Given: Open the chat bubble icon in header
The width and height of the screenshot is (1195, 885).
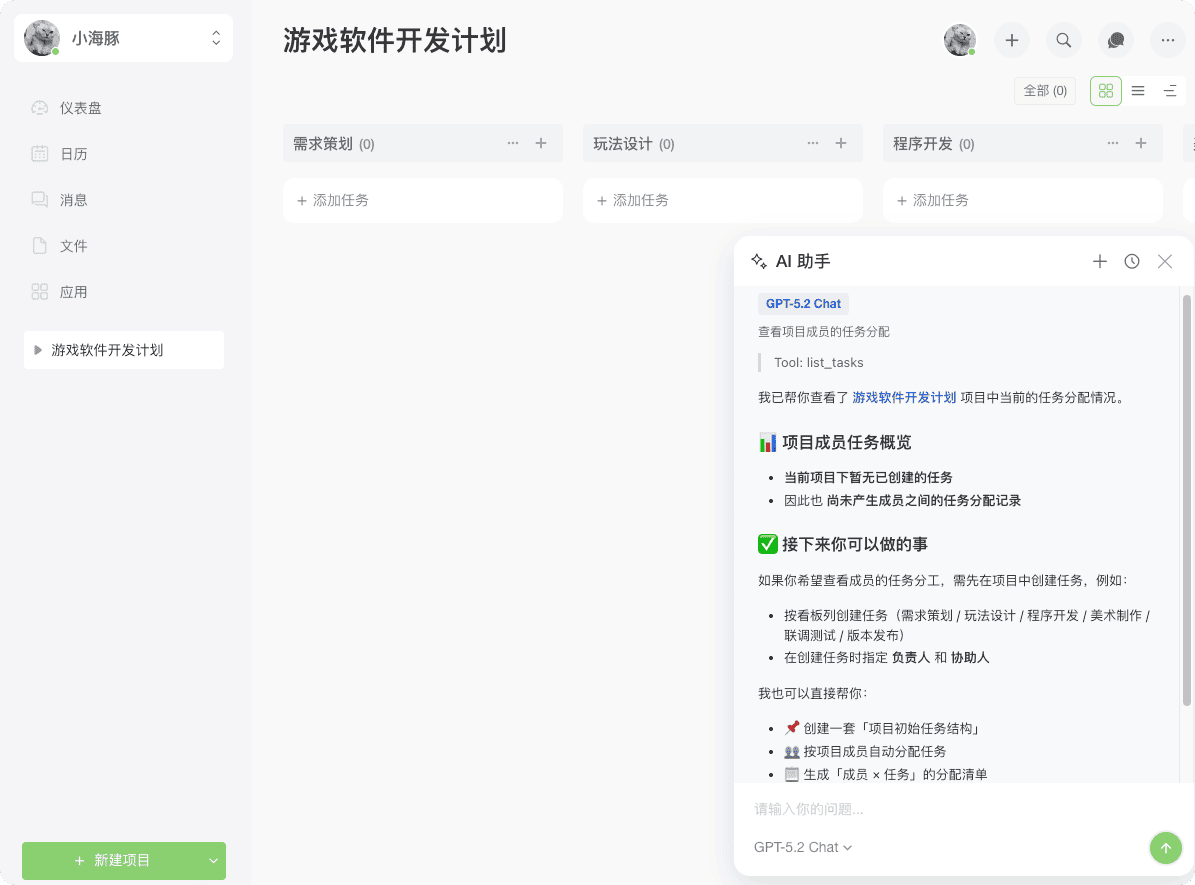Looking at the screenshot, I should pos(1116,40).
